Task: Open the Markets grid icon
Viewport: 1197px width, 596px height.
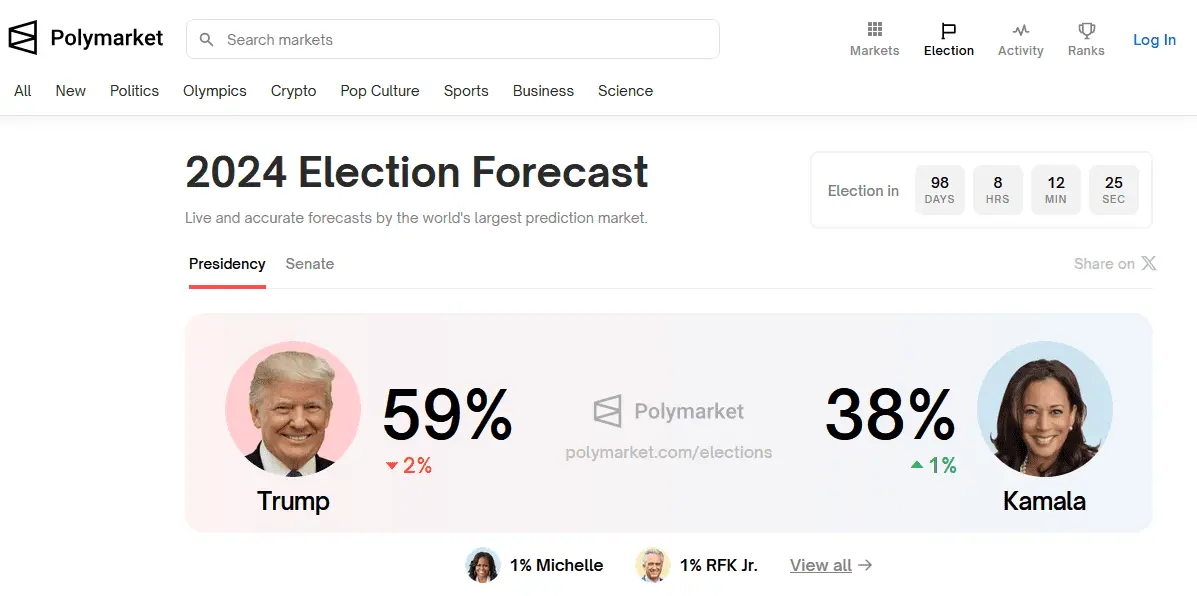Action: 875,30
